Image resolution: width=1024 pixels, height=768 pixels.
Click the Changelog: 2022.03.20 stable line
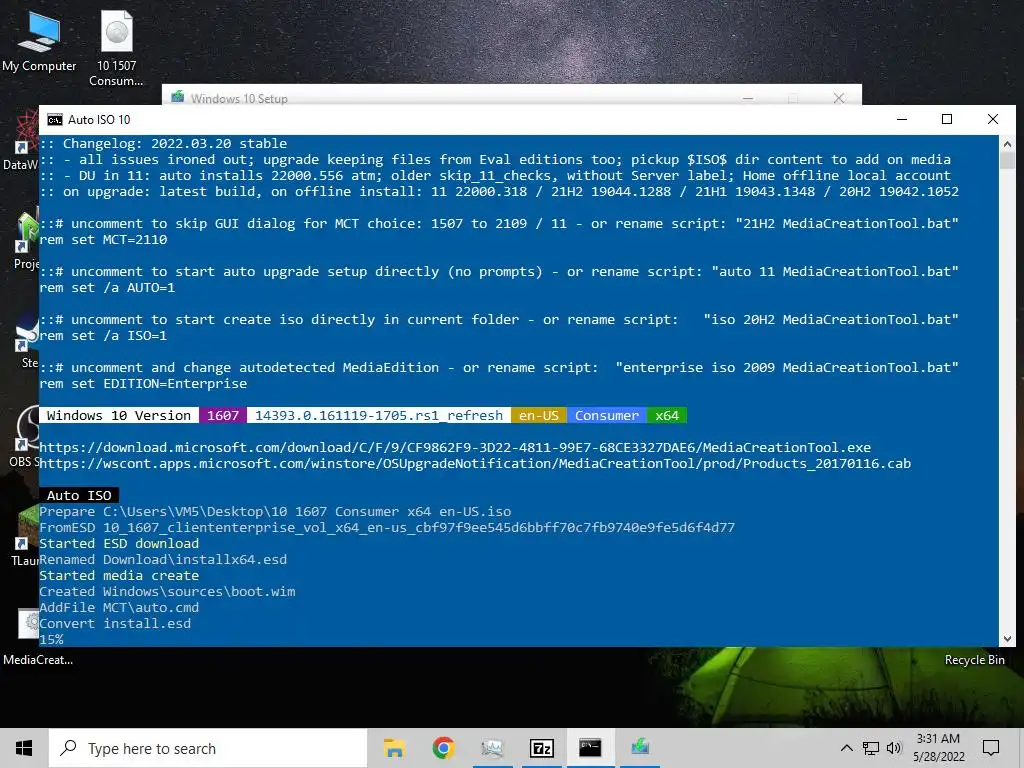163,143
